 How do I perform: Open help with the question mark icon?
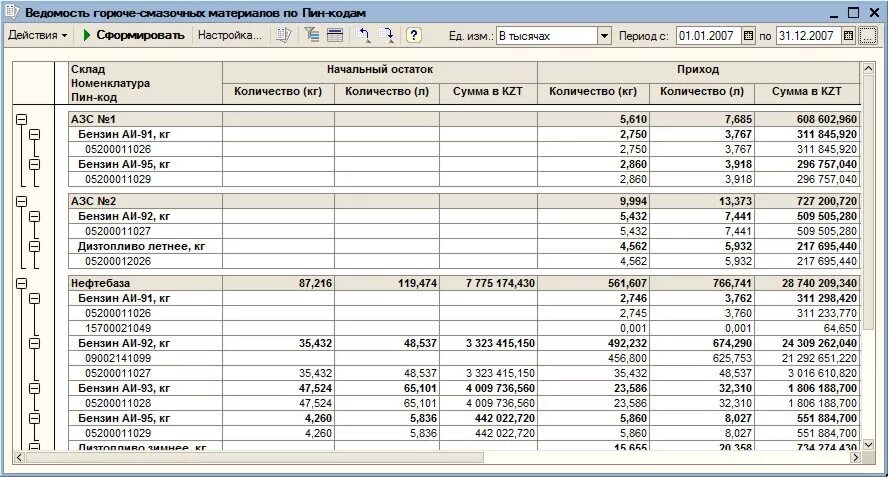pos(414,35)
